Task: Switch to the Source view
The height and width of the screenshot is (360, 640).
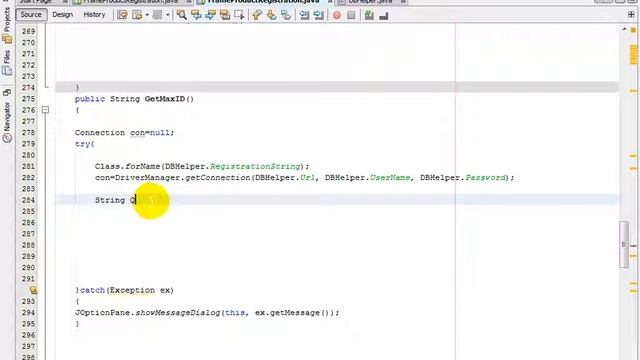Action: click(x=31, y=15)
